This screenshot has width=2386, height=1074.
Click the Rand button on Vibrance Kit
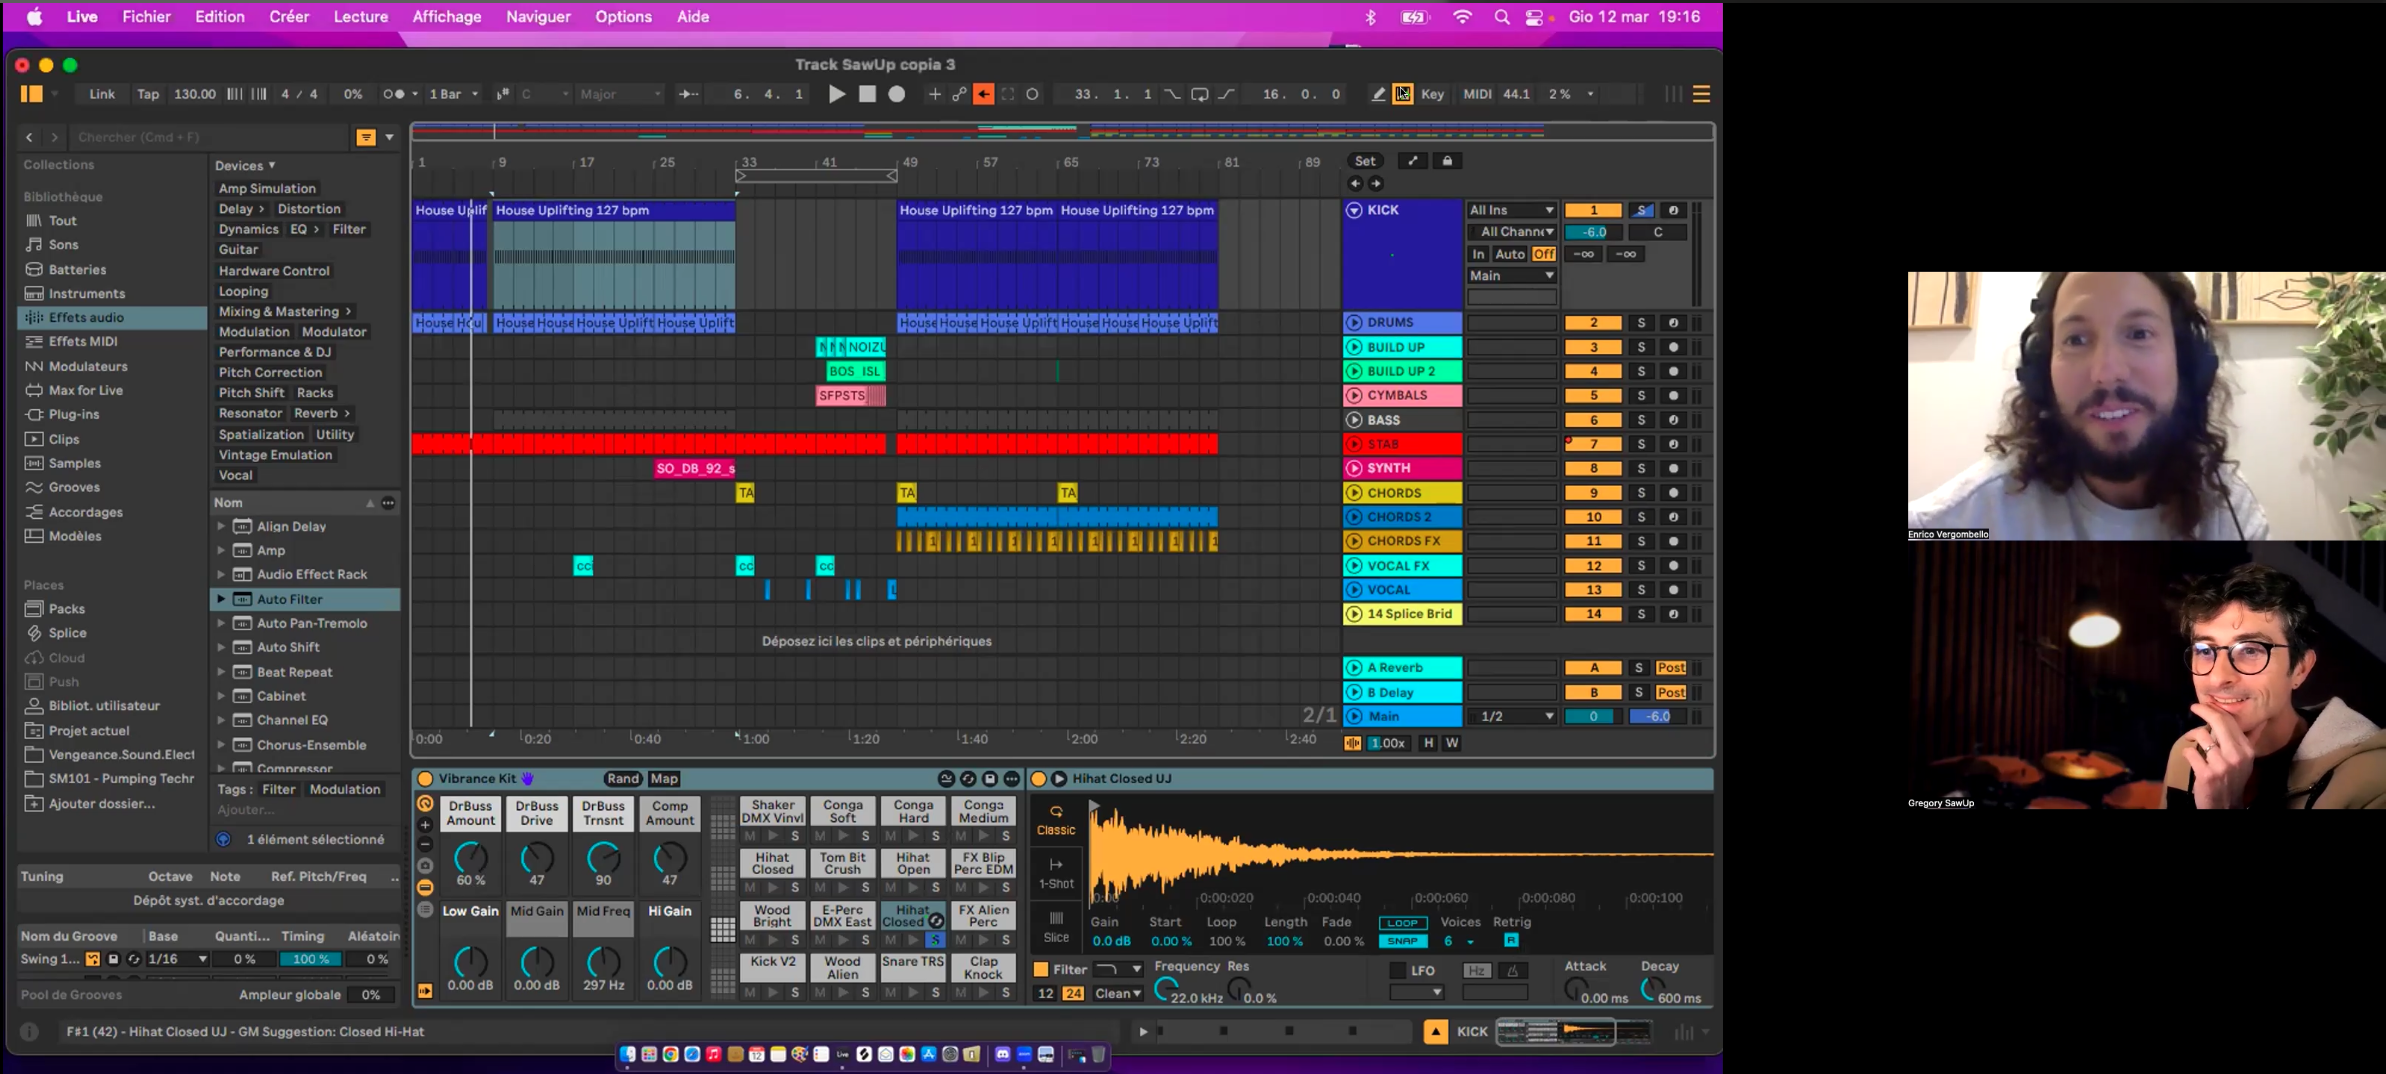tap(622, 779)
